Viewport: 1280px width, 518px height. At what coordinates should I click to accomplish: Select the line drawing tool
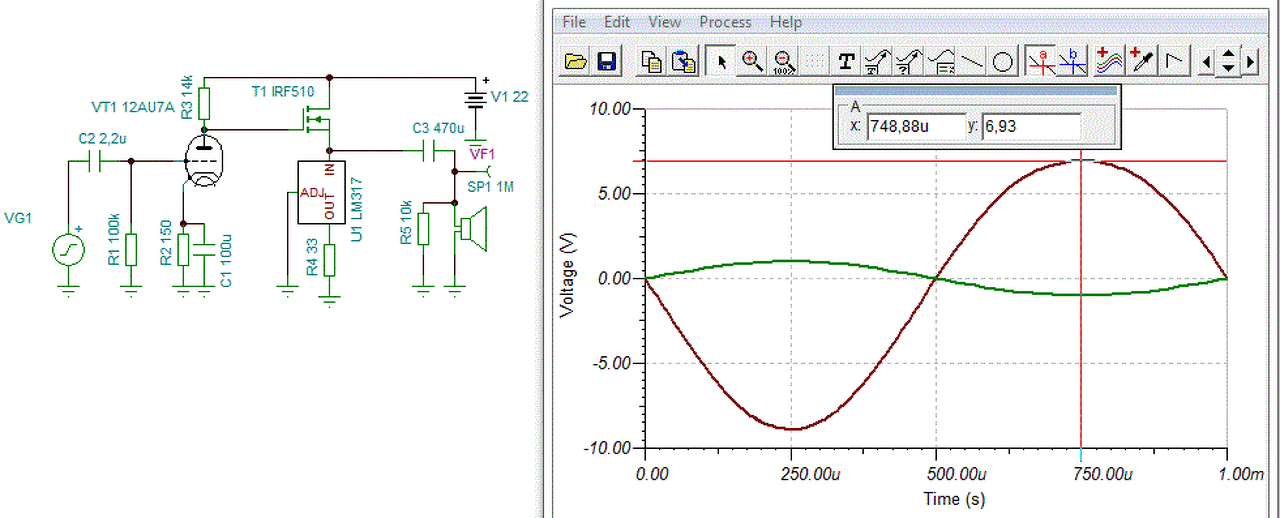pyautogui.click(x=972, y=62)
